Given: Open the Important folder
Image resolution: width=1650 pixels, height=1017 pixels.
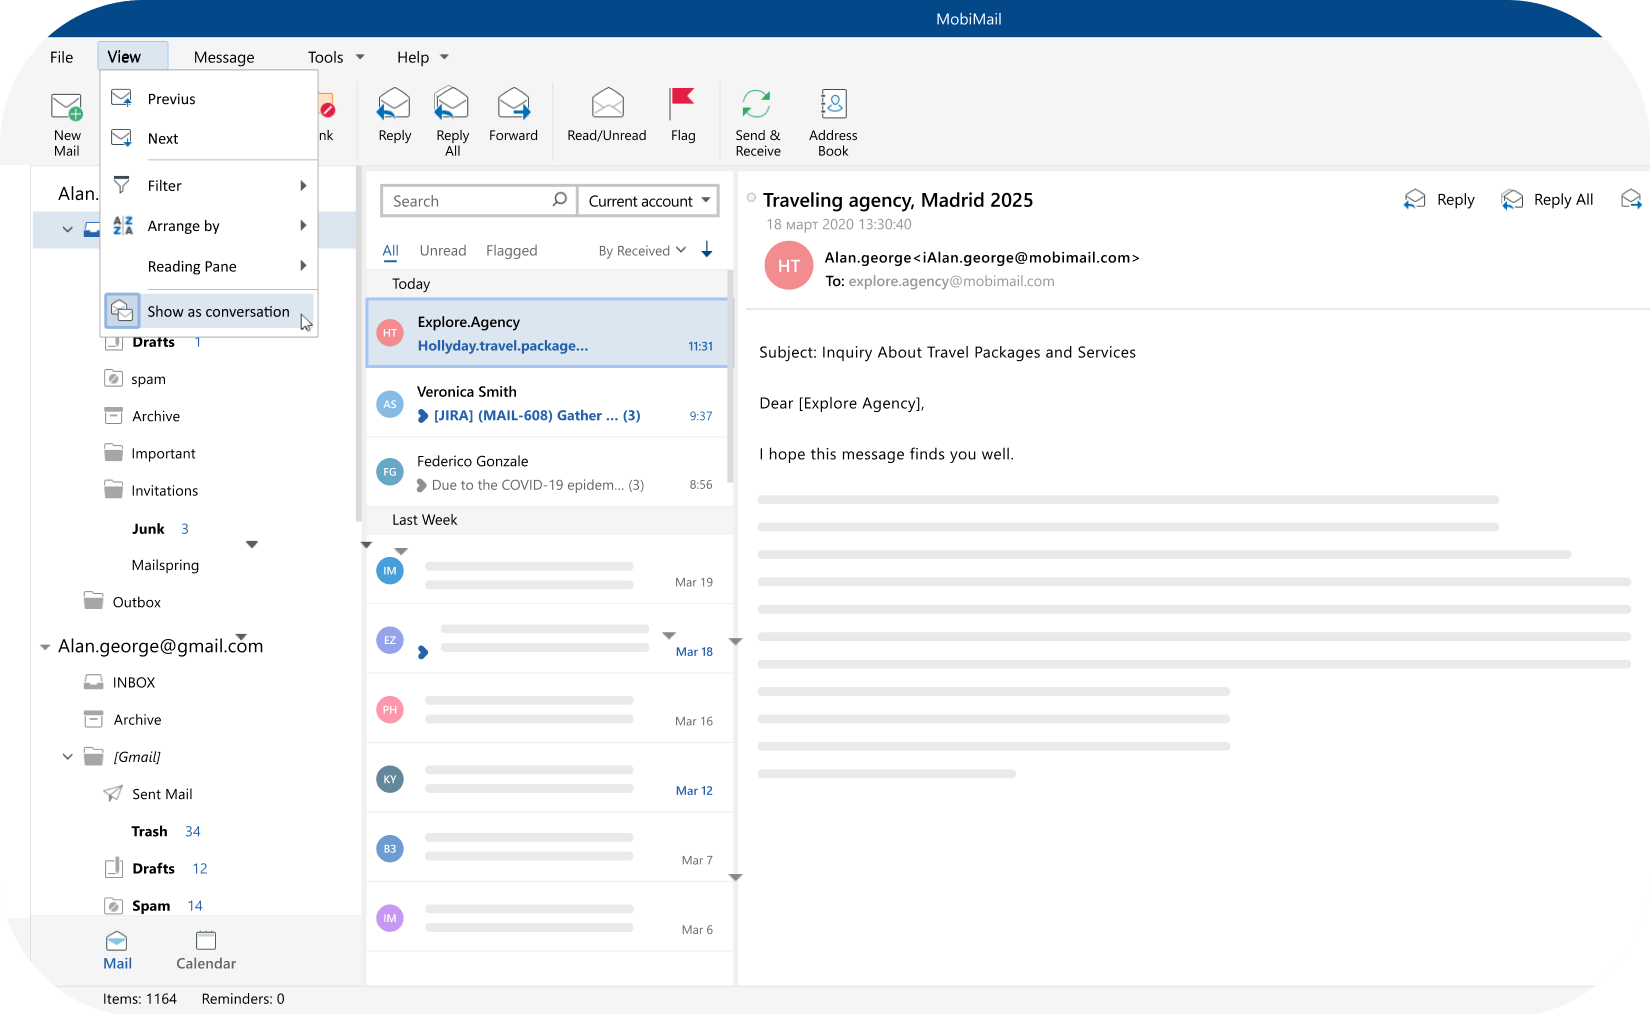Looking at the screenshot, I should (x=150, y=453).
